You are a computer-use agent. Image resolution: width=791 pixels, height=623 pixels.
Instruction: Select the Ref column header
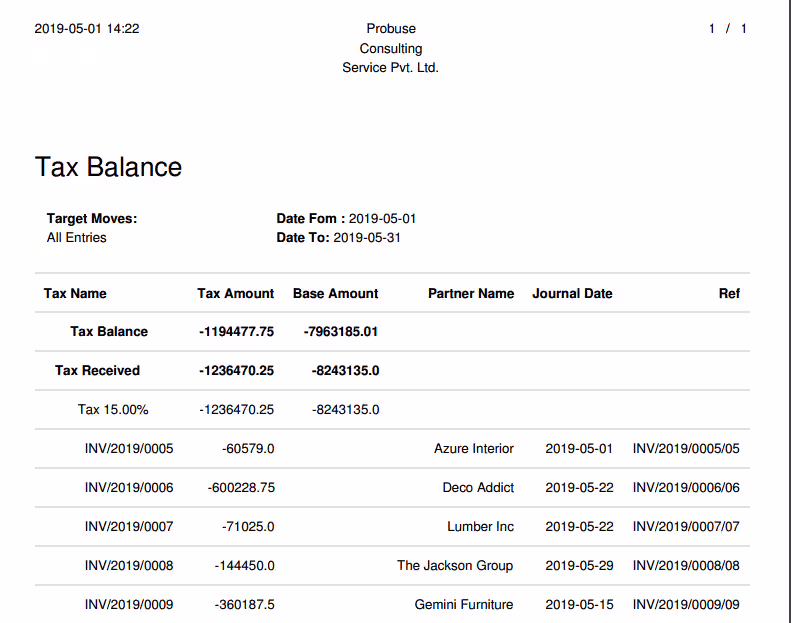click(729, 294)
